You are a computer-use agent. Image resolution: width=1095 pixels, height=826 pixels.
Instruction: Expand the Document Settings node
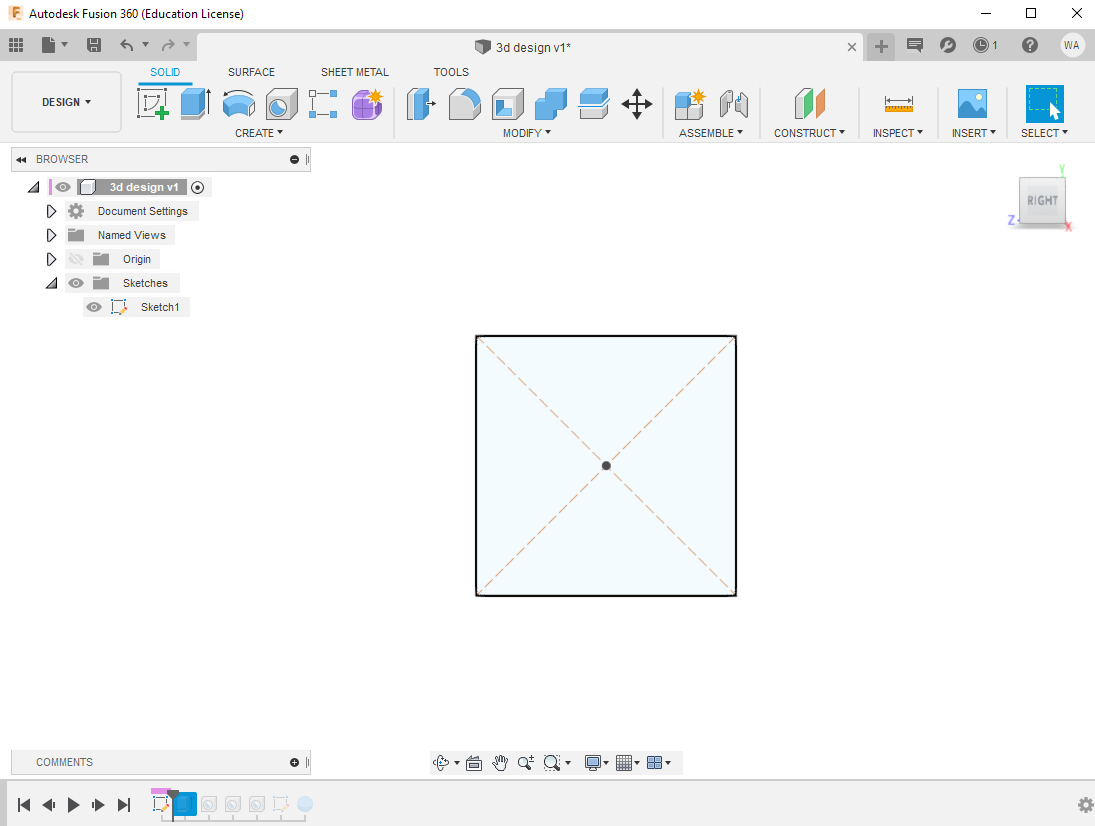[51, 211]
